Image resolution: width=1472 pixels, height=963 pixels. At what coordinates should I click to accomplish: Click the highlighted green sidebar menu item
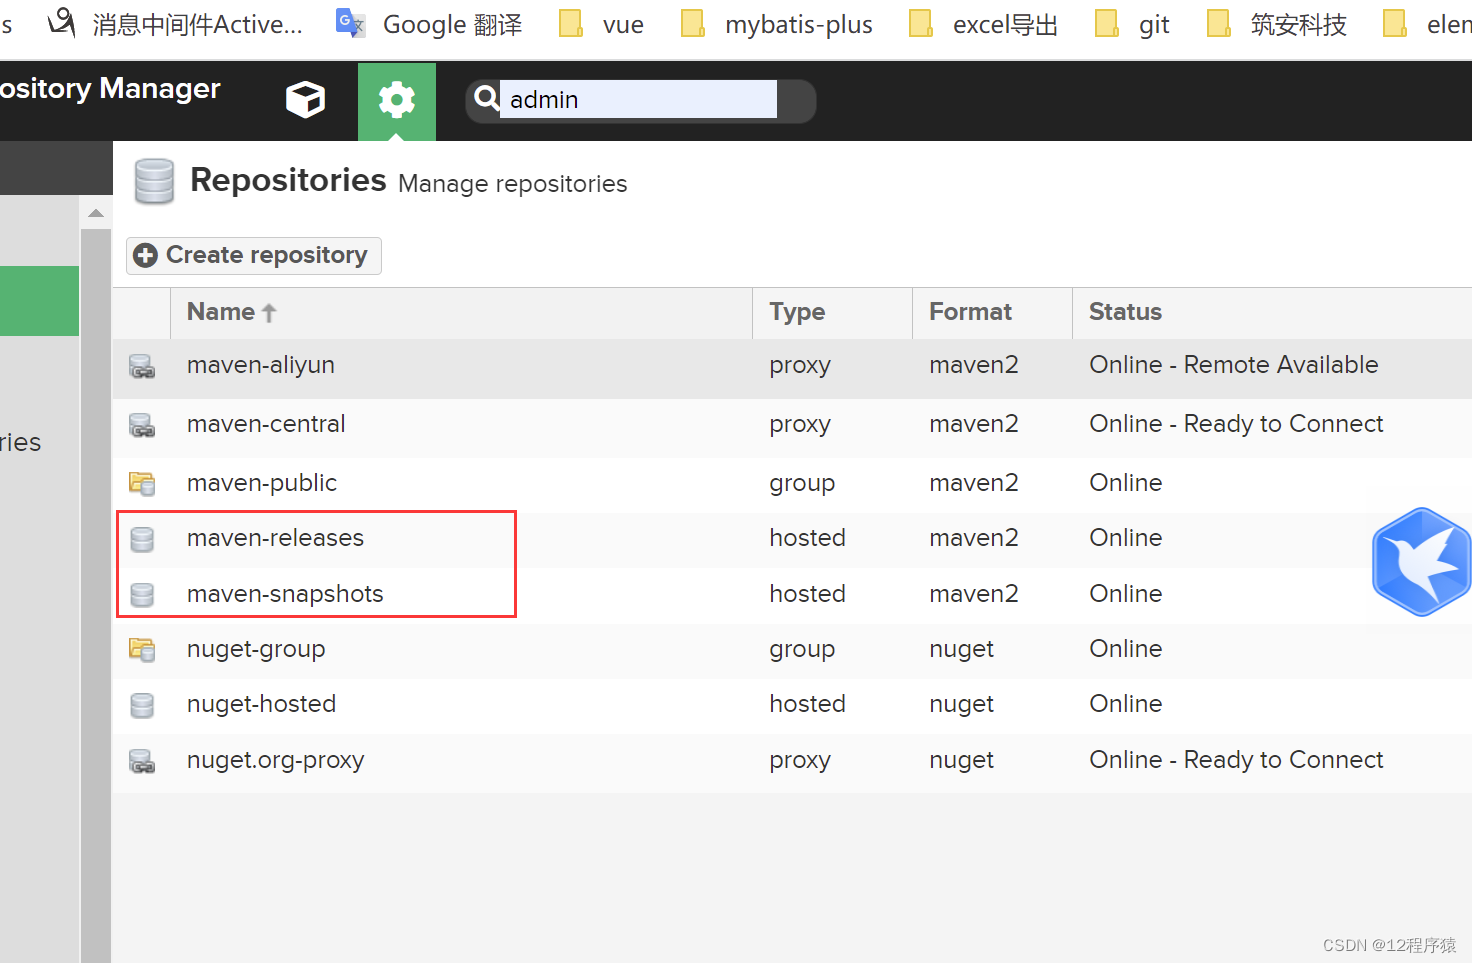pyautogui.click(x=39, y=301)
